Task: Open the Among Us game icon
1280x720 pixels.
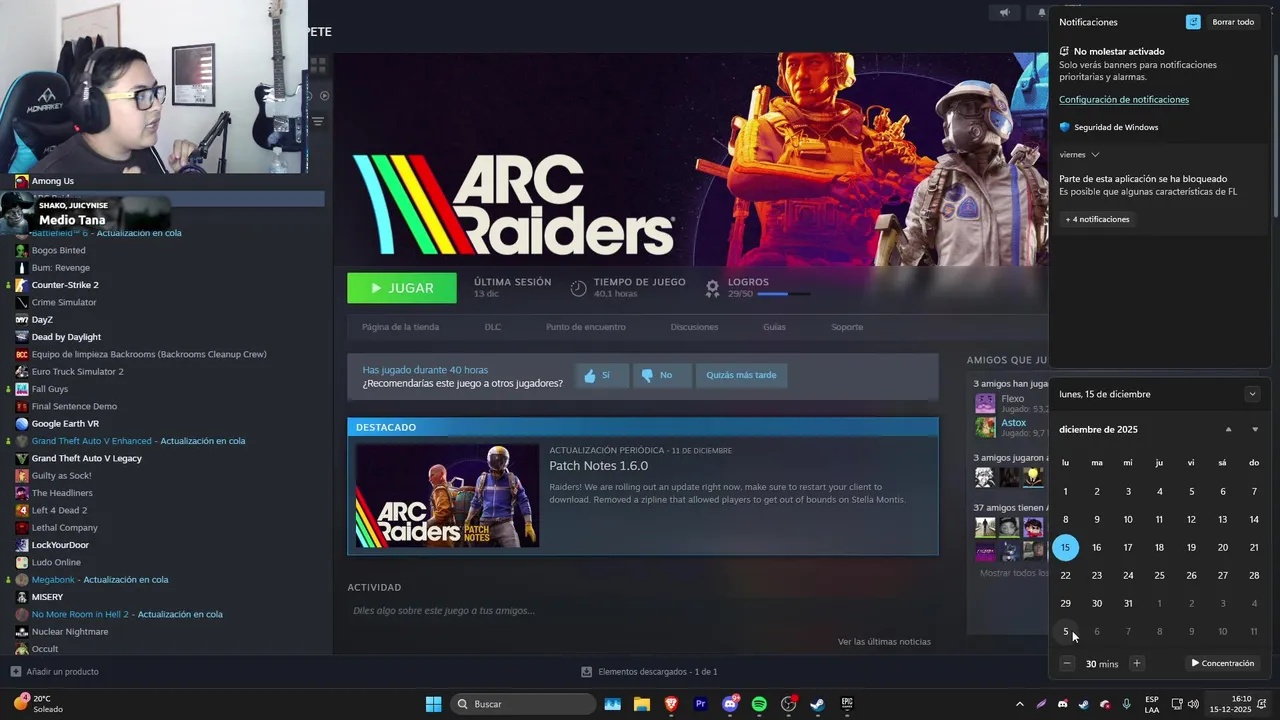Action: click(x=22, y=181)
